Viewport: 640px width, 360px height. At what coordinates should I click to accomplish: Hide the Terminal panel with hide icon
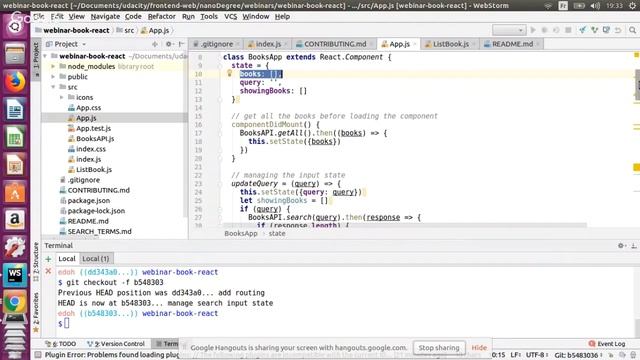pos(633,245)
